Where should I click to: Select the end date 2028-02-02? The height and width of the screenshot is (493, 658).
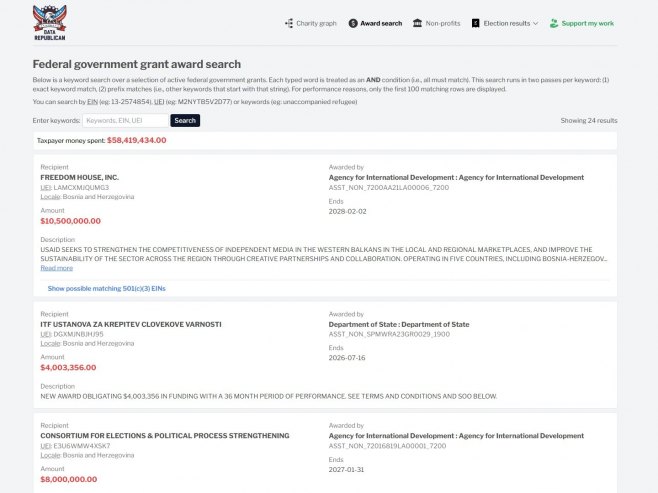pos(347,211)
